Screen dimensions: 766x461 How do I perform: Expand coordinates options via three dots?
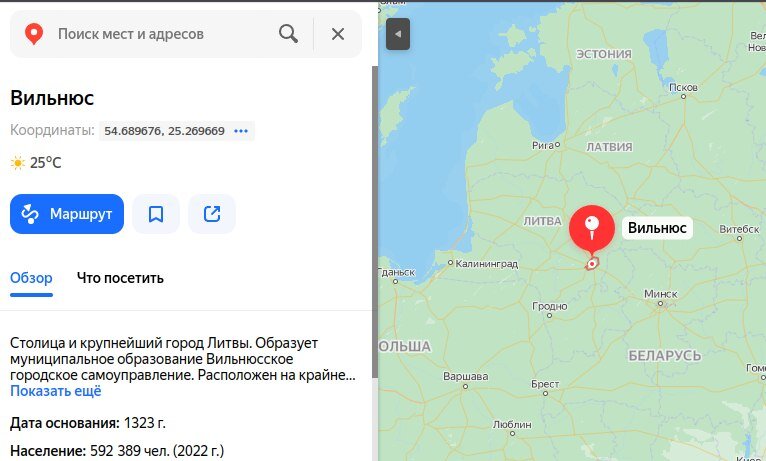tap(241, 131)
